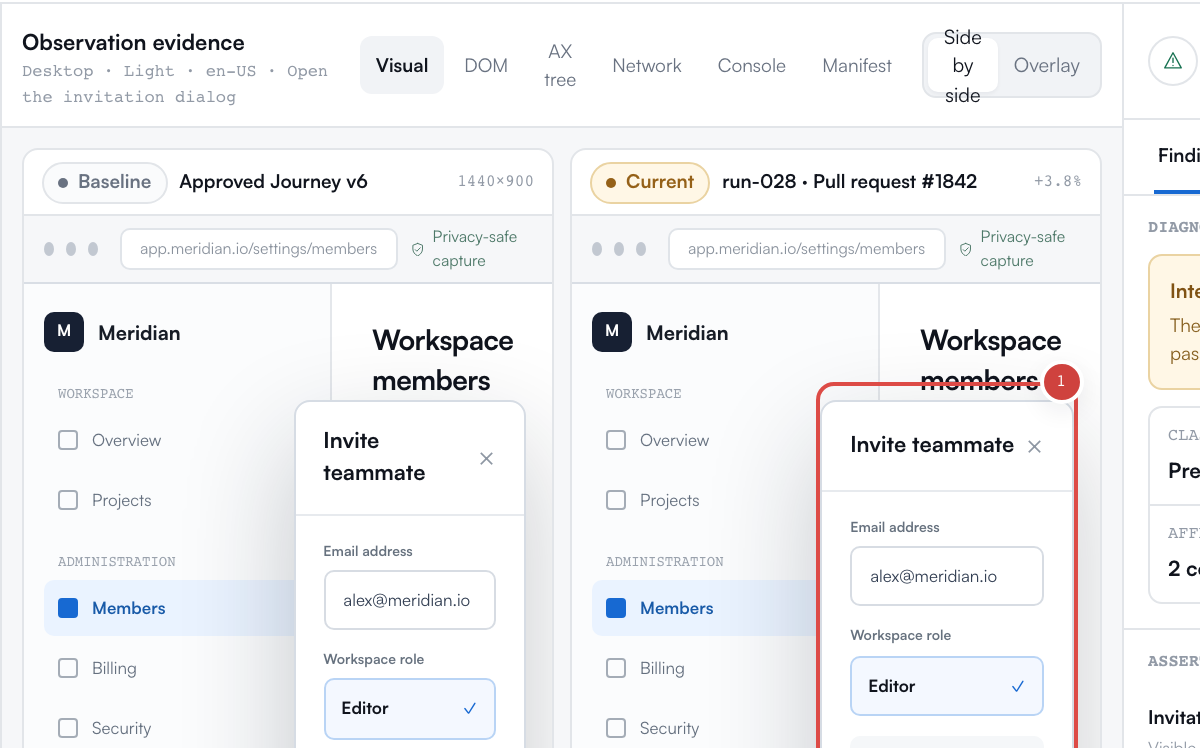Close the Current Invite teammate dialog
The height and width of the screenshot is (748, 1200).
(1035, 446)
